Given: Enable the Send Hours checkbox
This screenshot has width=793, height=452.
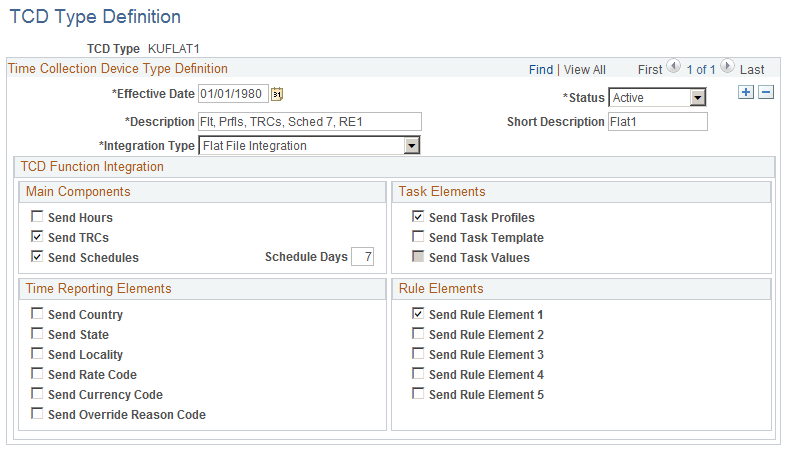Looking at the screenshot, I should [38, 217].
